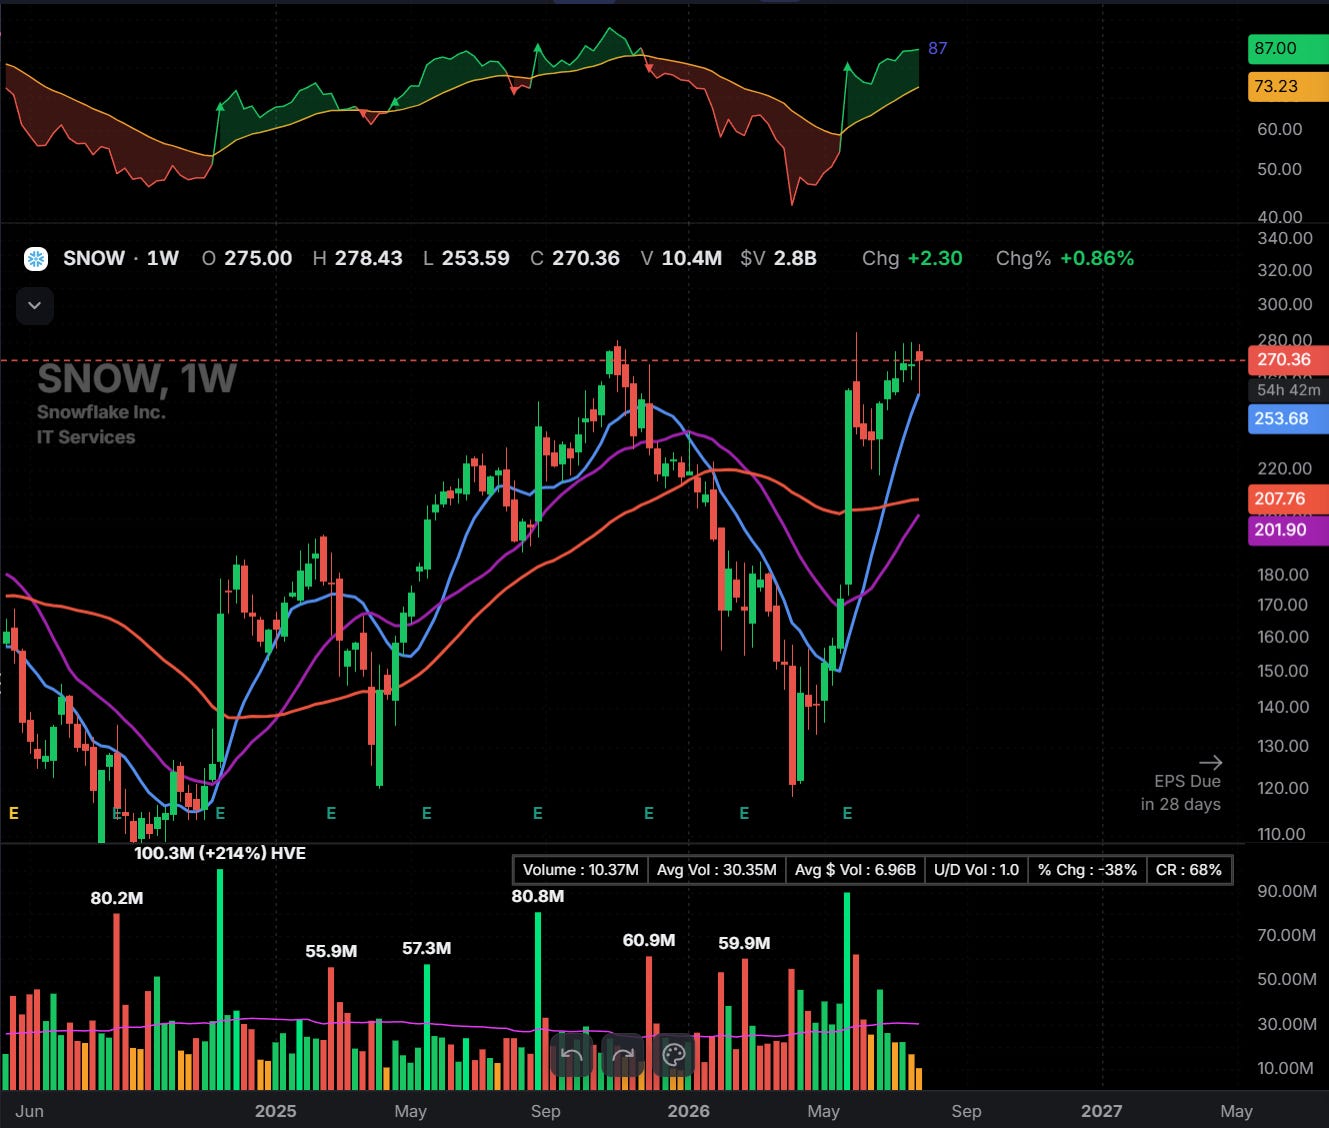Click the orange 73.23 indicator label
The width and height of the screenshot is (1329, 1128).
click(x=1288, y=86)
